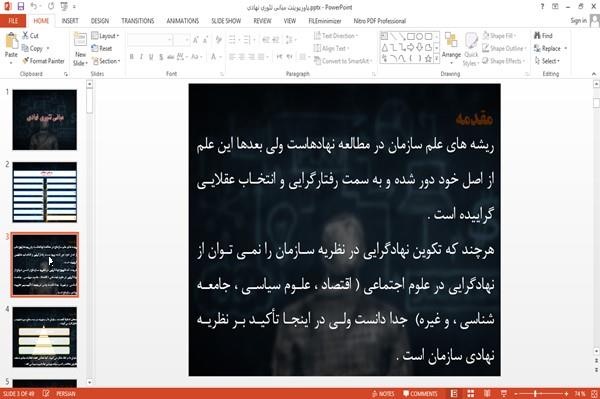Switch to the SLIDE SHOW tab
The width and height of the screenshot is (600, 399).
226,21
